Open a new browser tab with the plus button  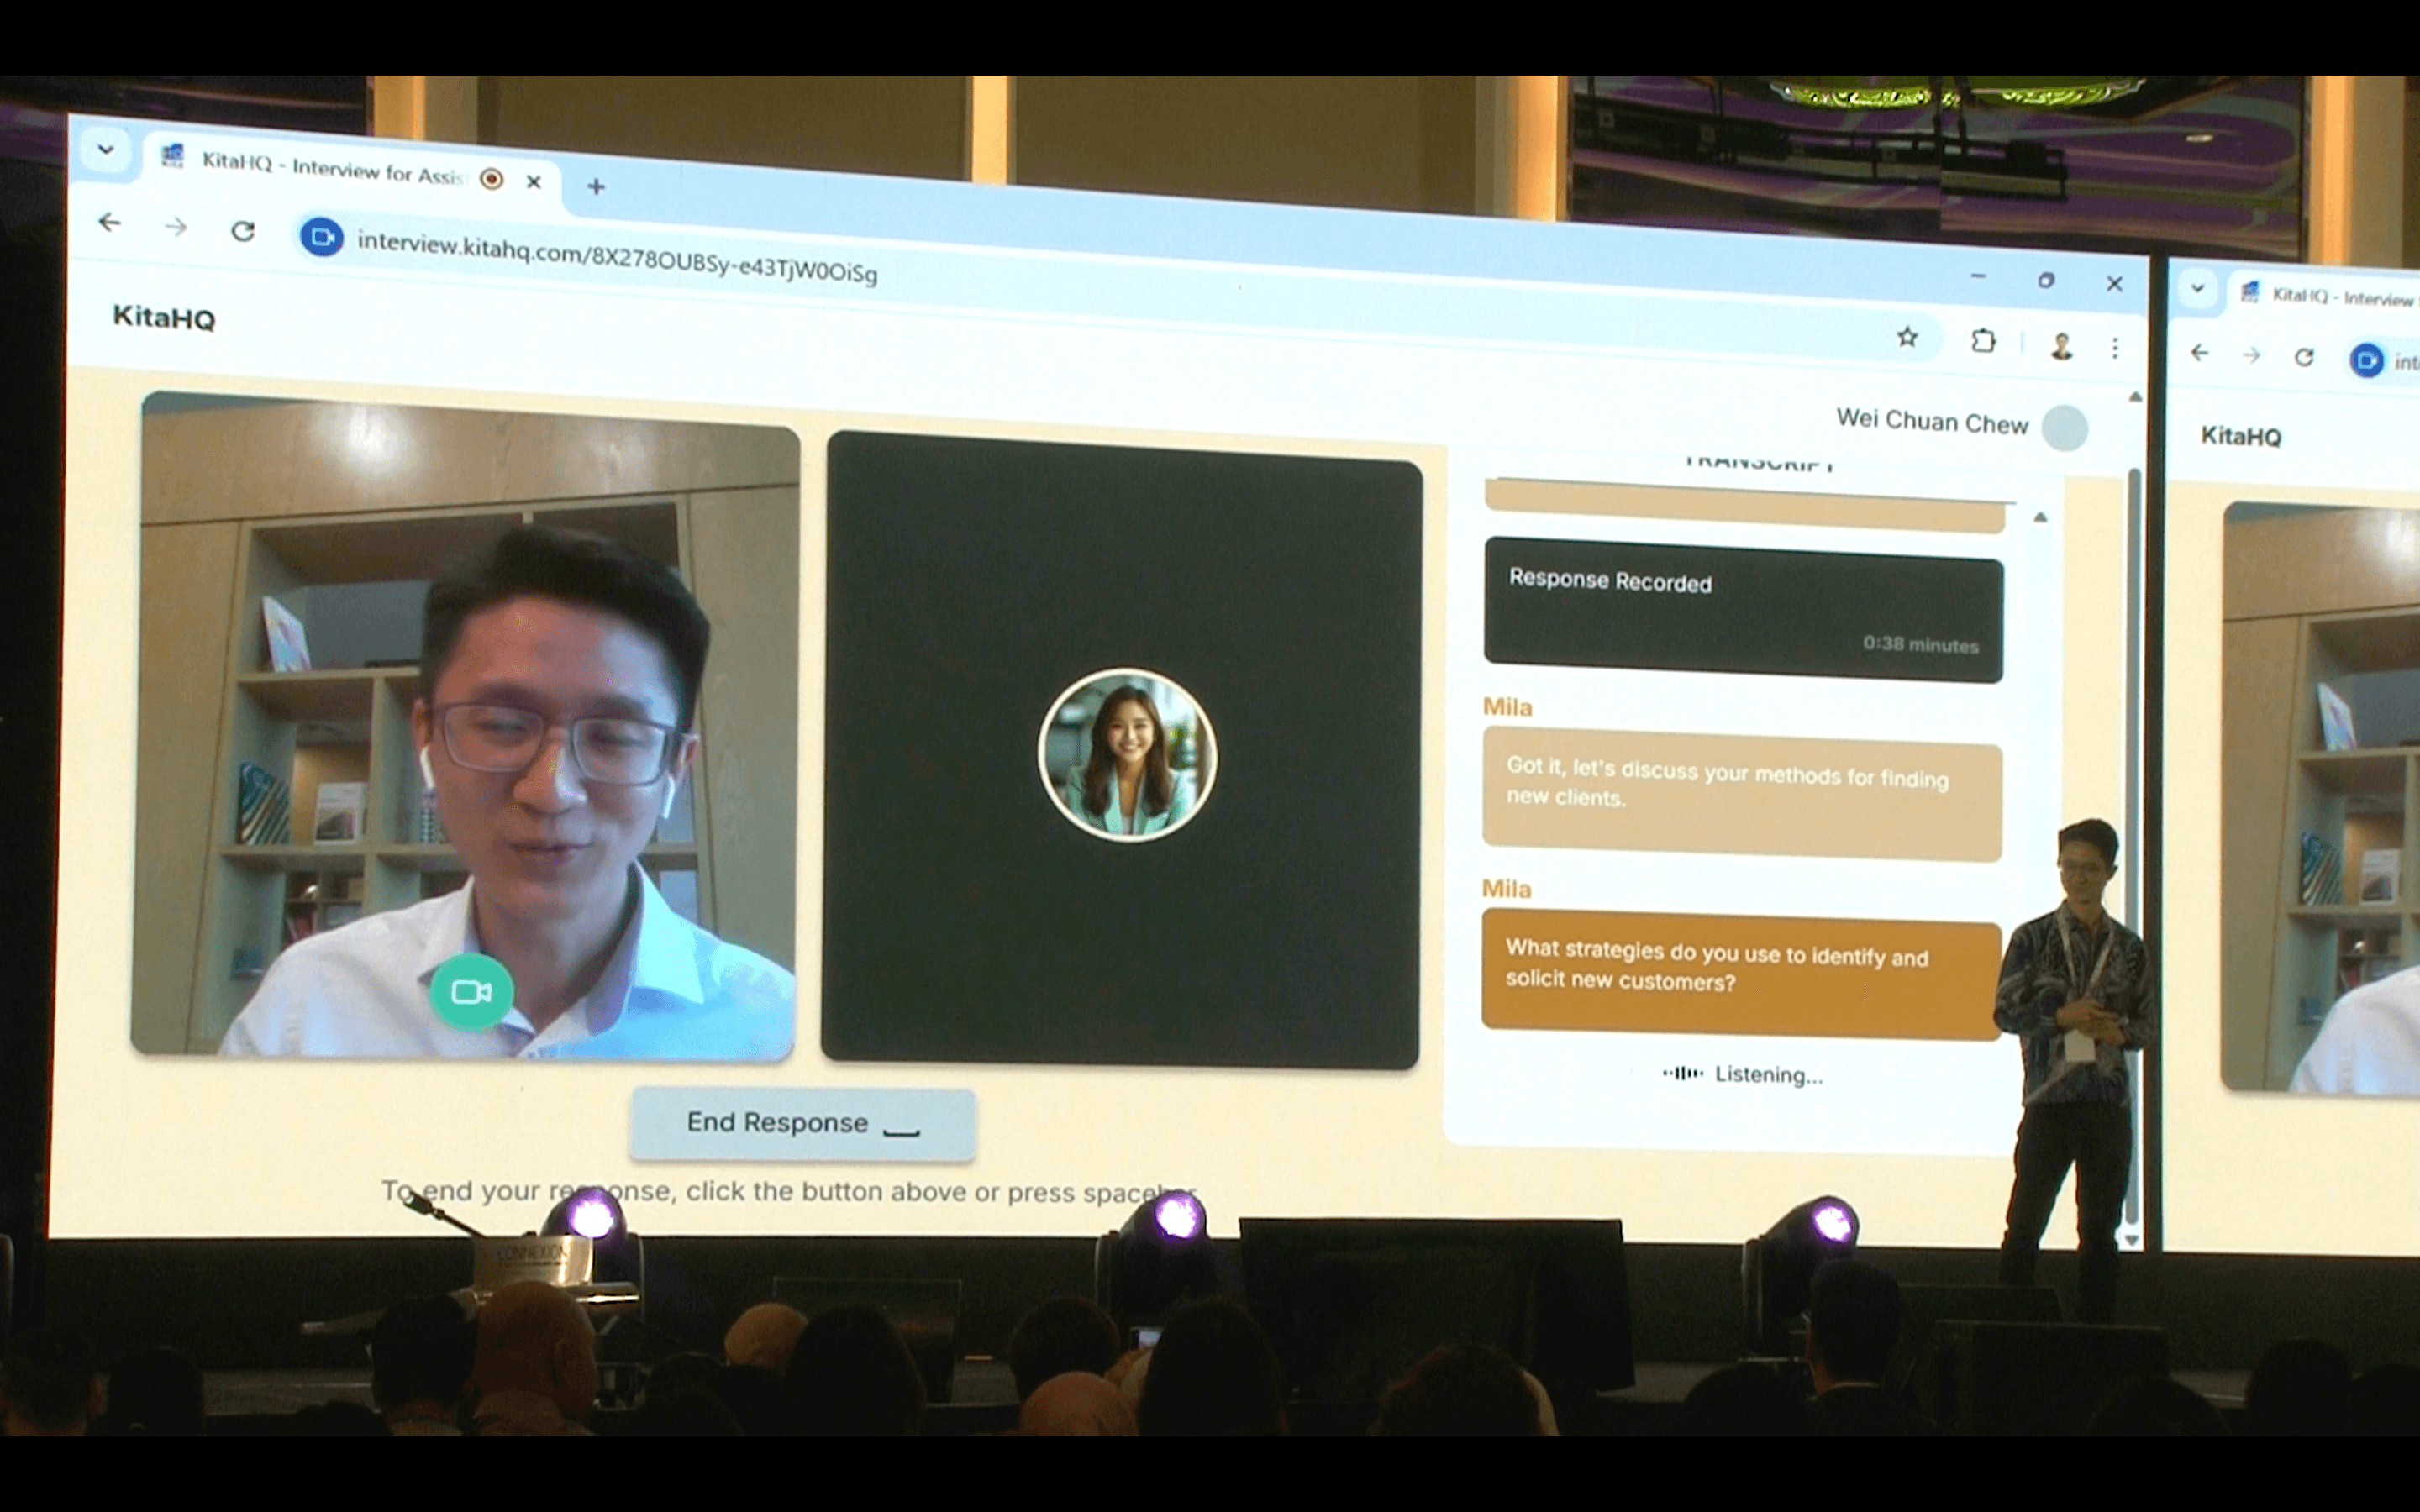[x=596, y=186]
